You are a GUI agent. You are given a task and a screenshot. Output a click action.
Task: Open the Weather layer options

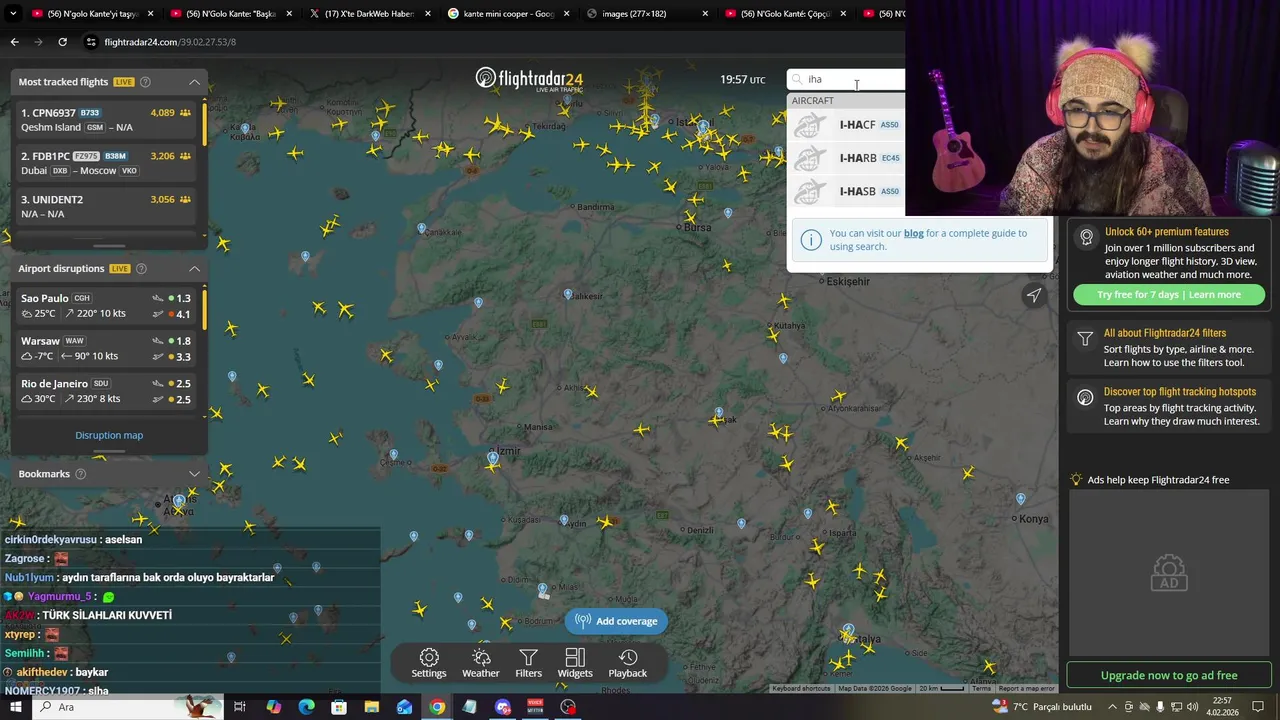pyautogui.click(x=481, y=663)
